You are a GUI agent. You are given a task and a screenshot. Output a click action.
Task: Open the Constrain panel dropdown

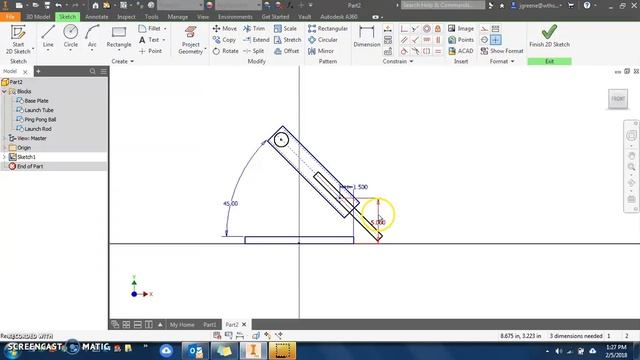(x=398, y=61)
